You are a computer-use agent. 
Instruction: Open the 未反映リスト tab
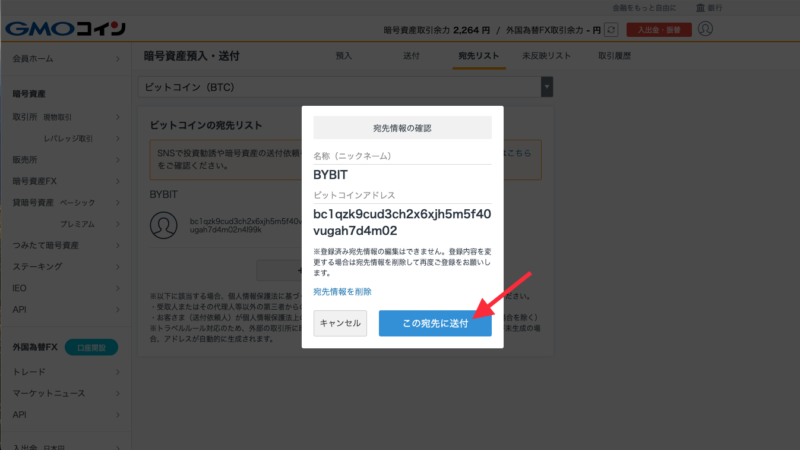coord(546,56)
